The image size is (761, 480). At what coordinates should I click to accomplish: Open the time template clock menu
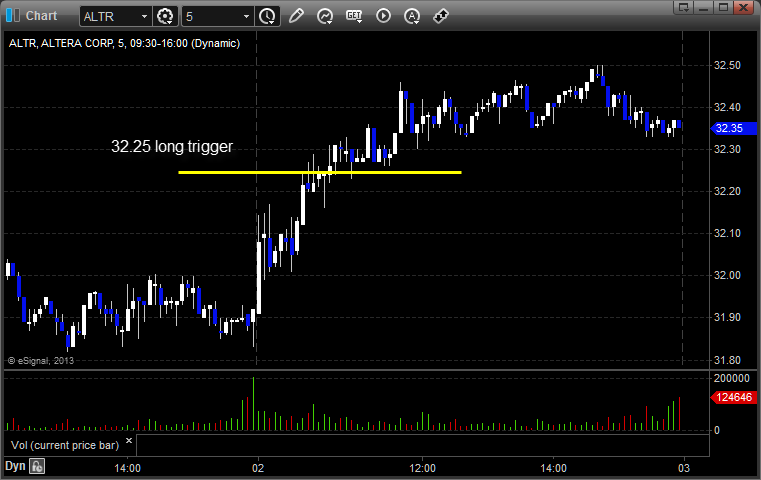pyautogui.click(x=267, y=17)
